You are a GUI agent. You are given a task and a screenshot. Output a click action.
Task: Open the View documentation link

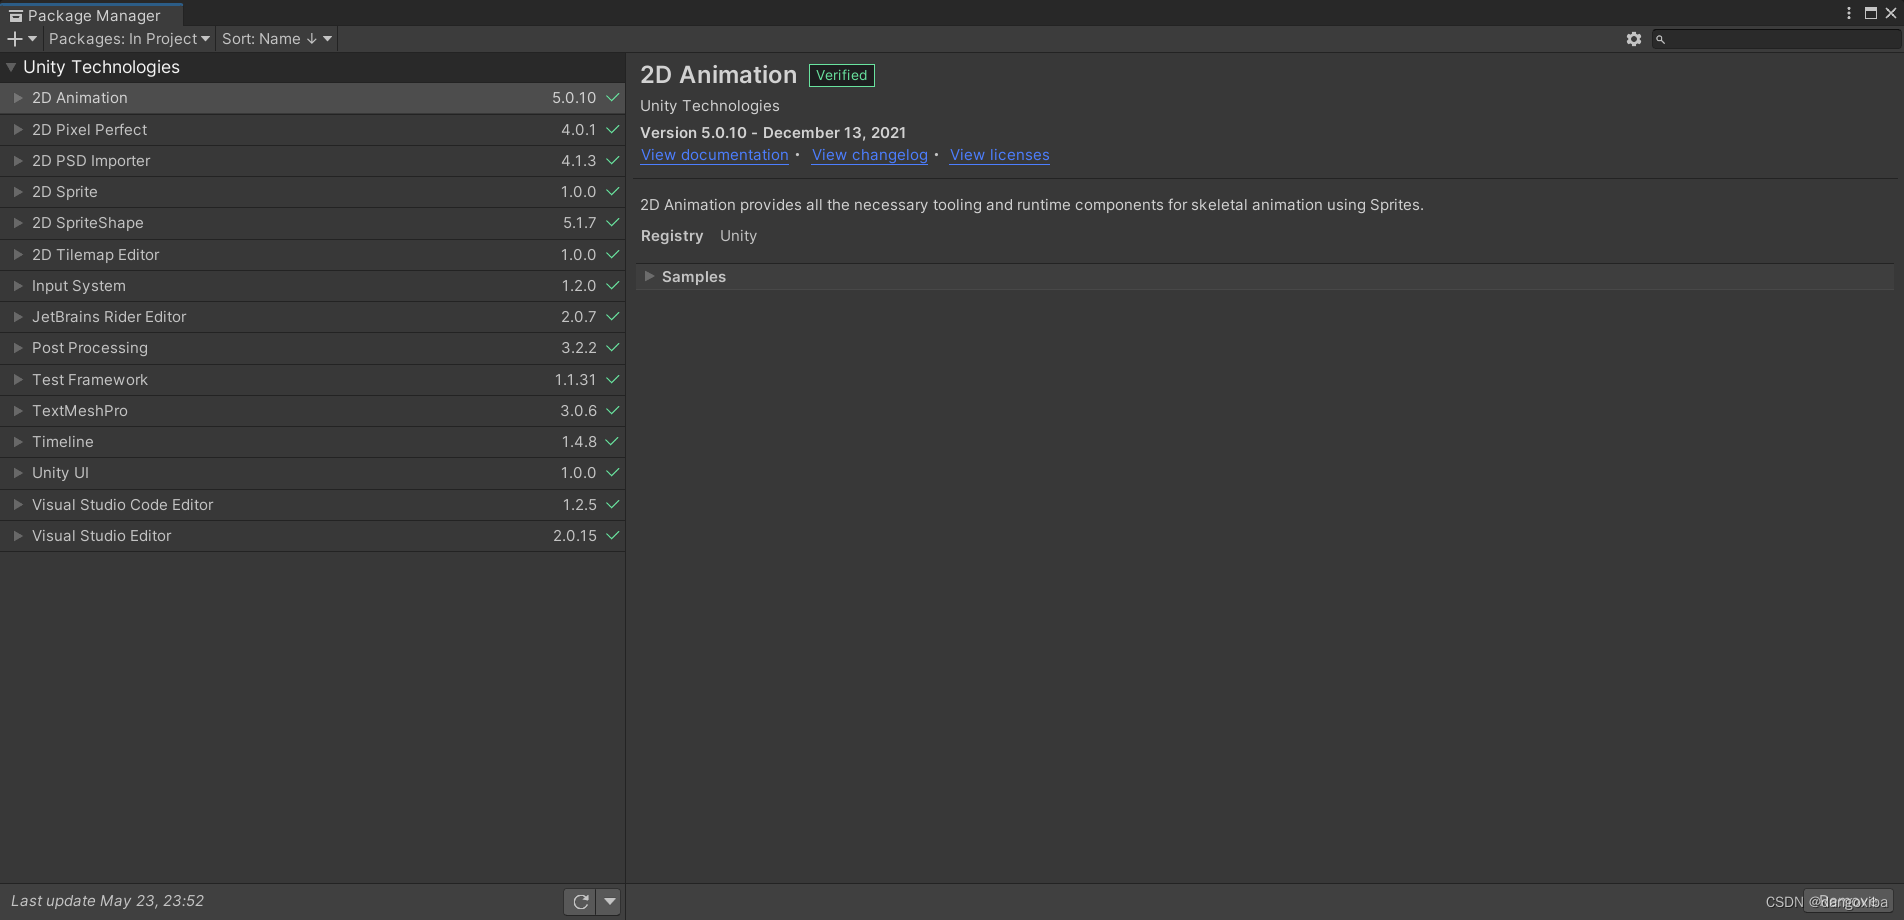714,155
